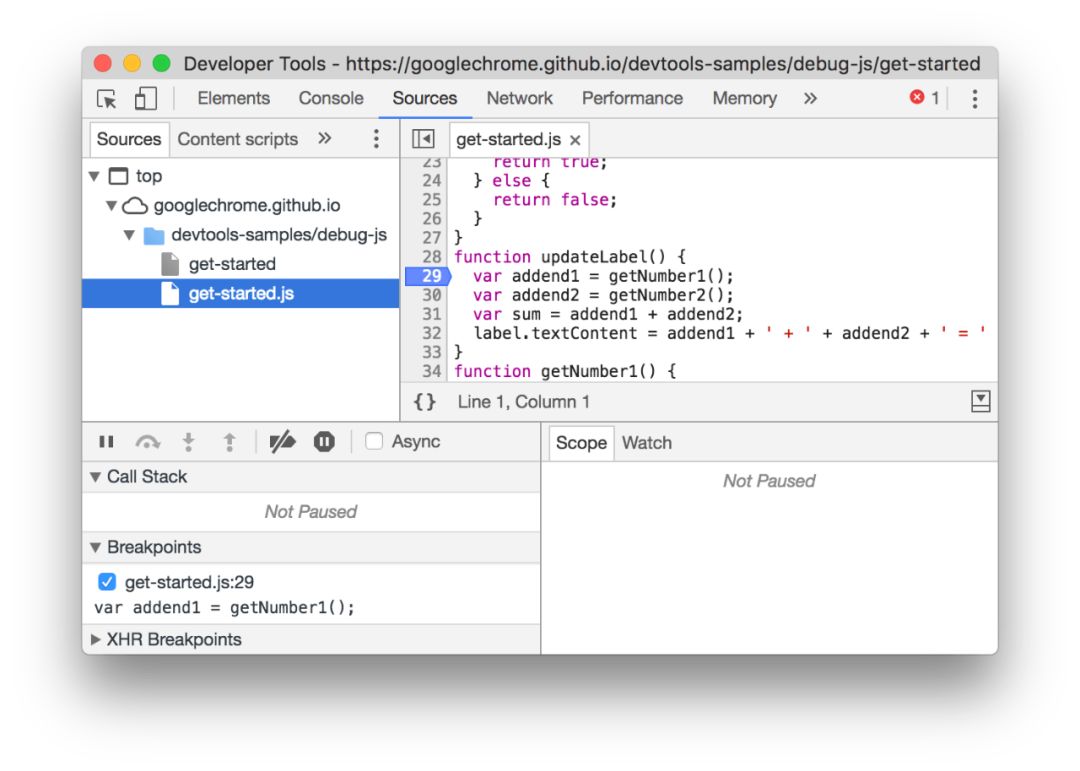
Task: Pause script execution button
Action: pyautogui.click(x=106, y=442)
